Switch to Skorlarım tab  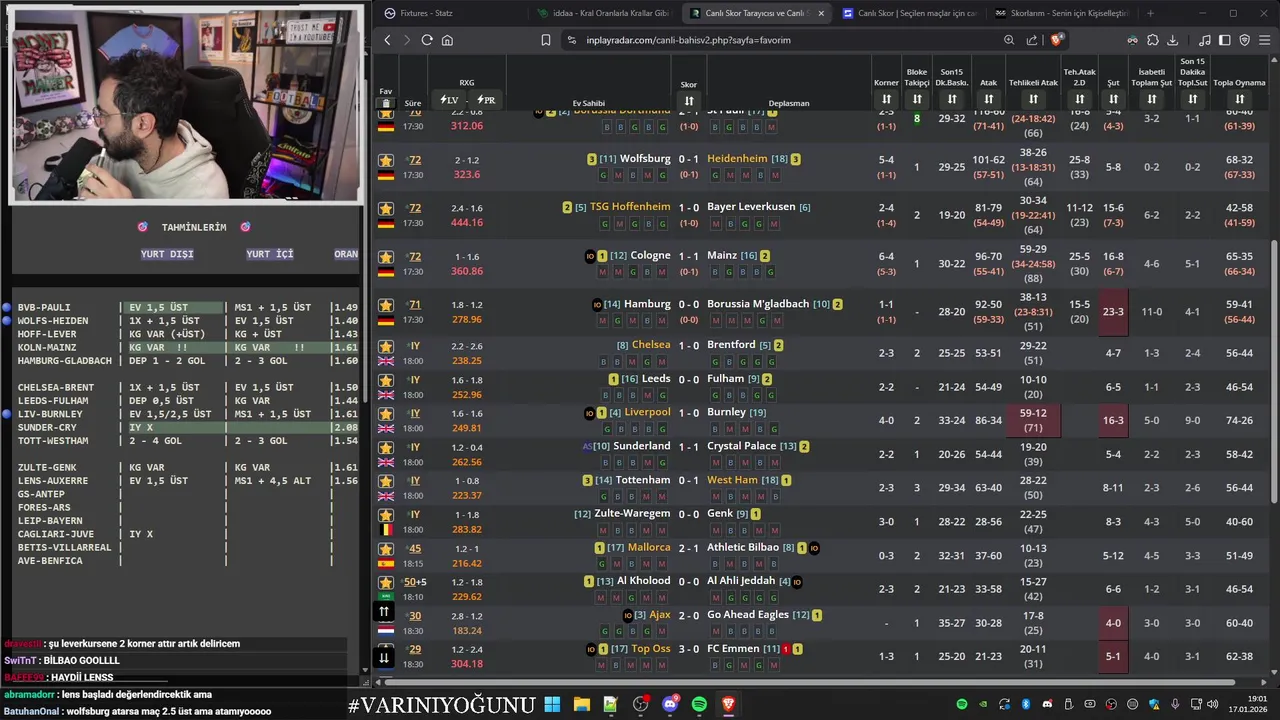coord(1061,13)
